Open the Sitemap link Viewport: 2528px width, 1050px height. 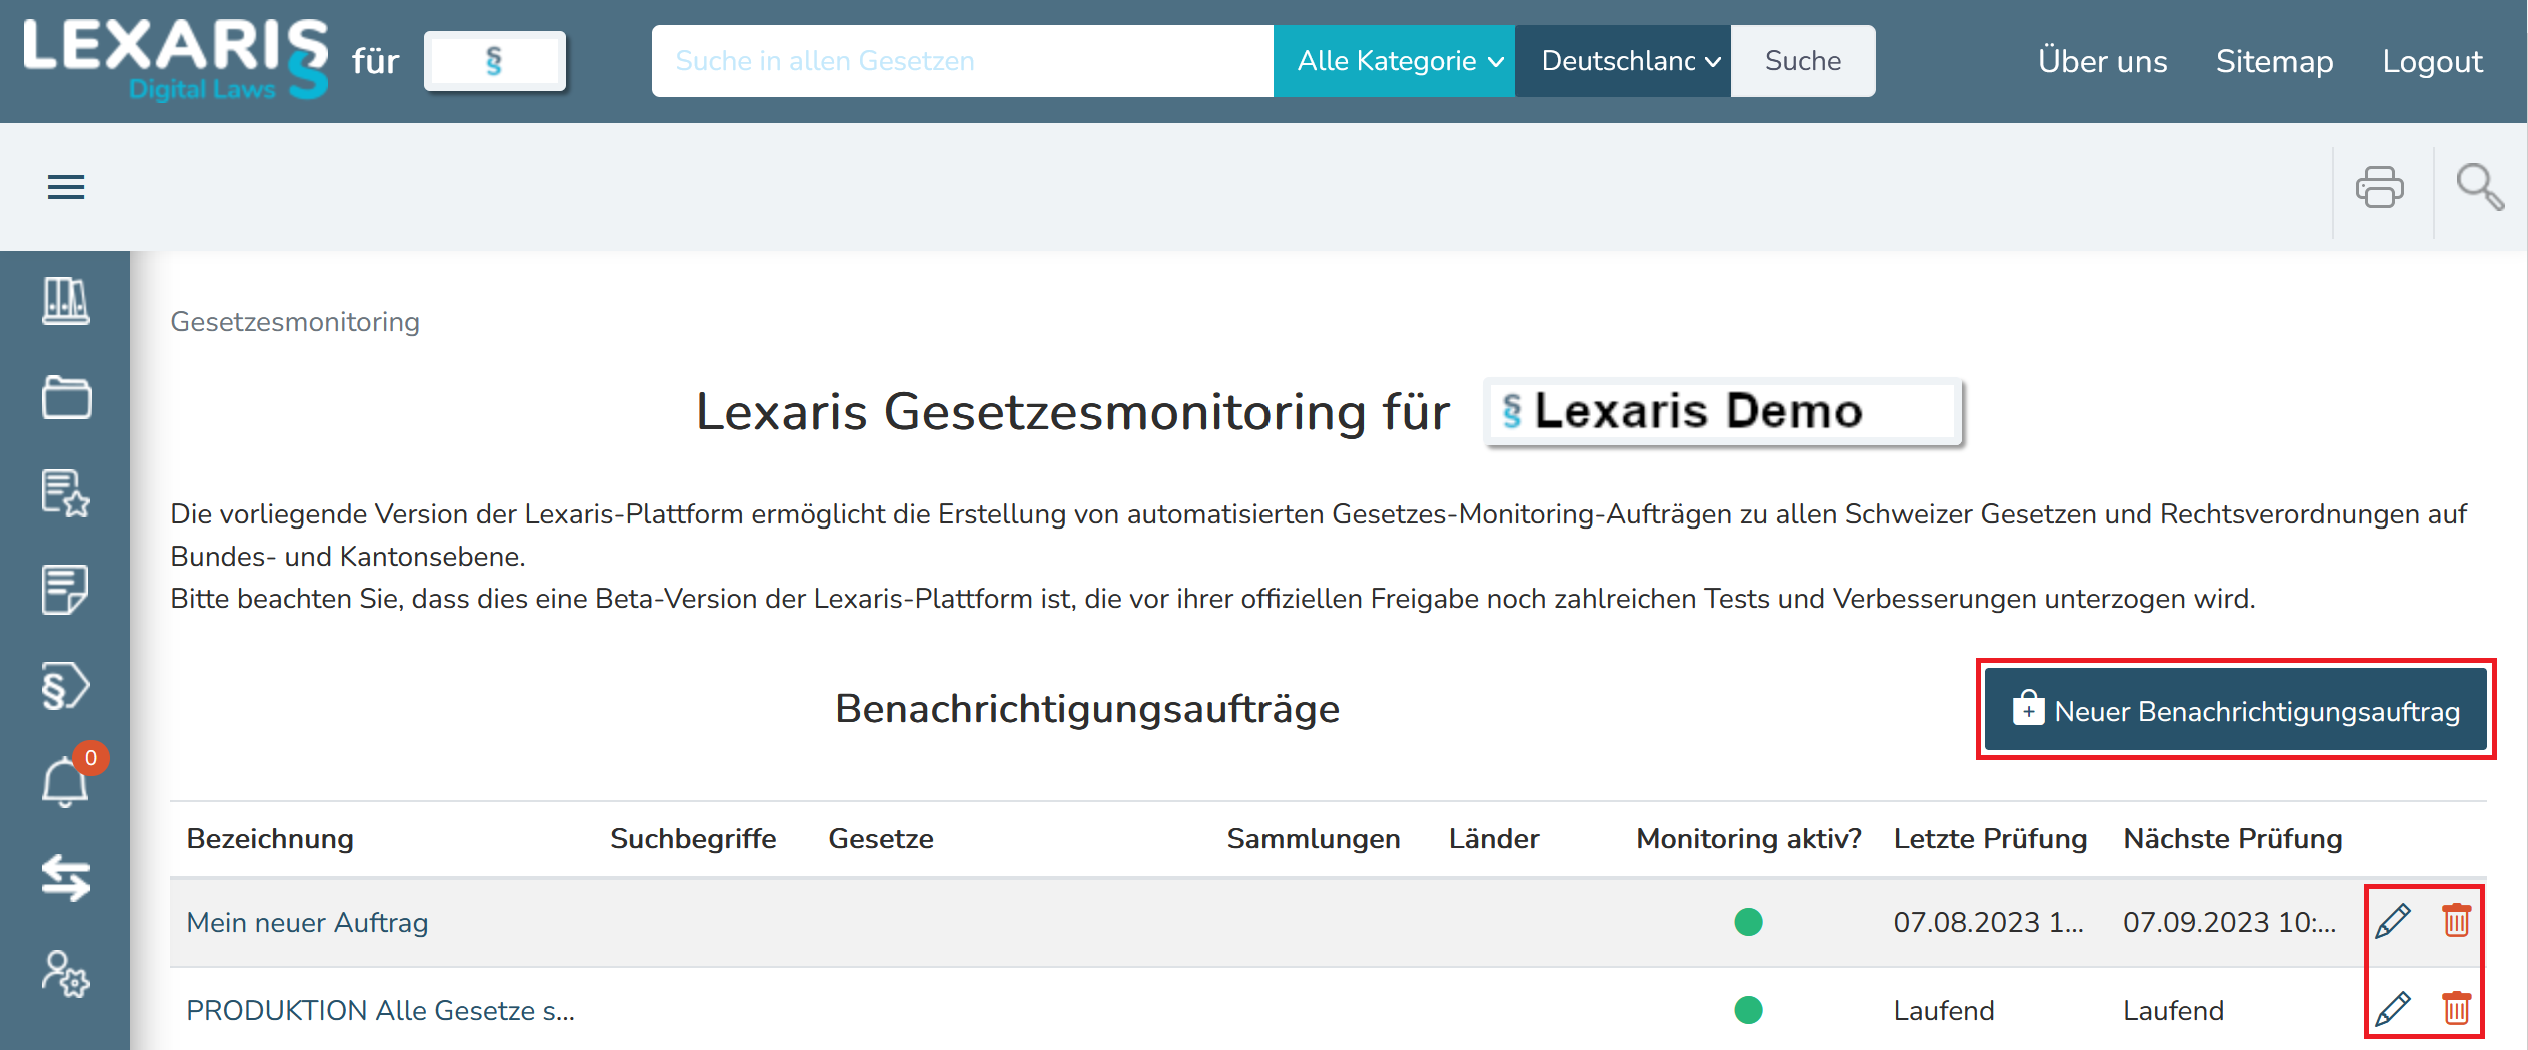pos(2274,61)
